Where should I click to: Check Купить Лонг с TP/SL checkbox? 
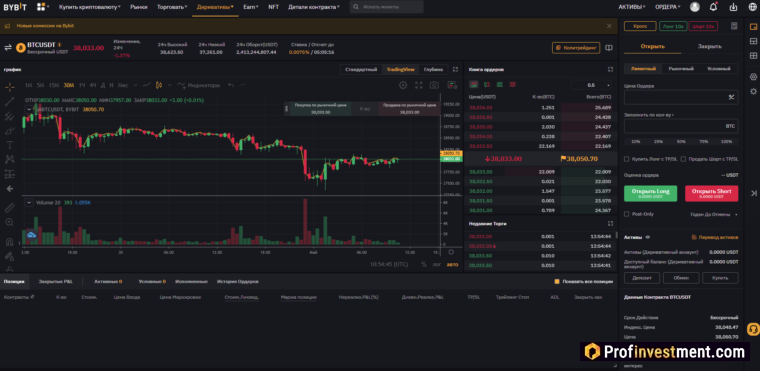click(x=627, y=159)
